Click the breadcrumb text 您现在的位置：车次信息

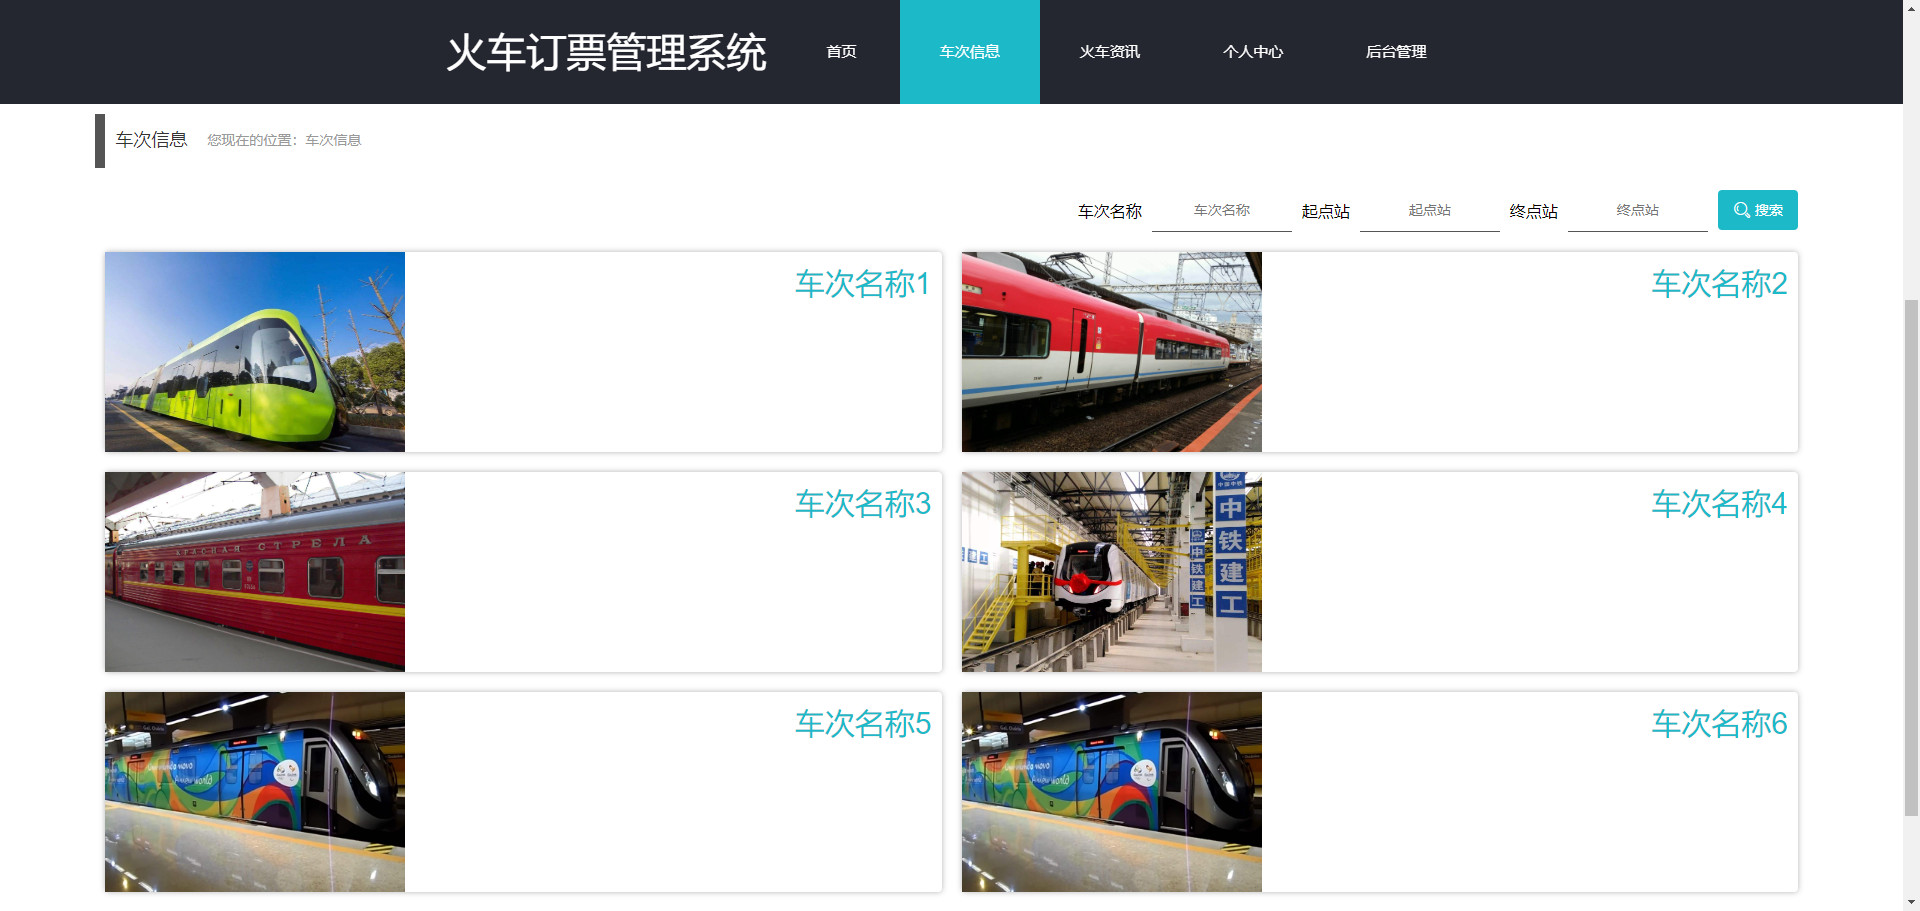tap(284, 141)
